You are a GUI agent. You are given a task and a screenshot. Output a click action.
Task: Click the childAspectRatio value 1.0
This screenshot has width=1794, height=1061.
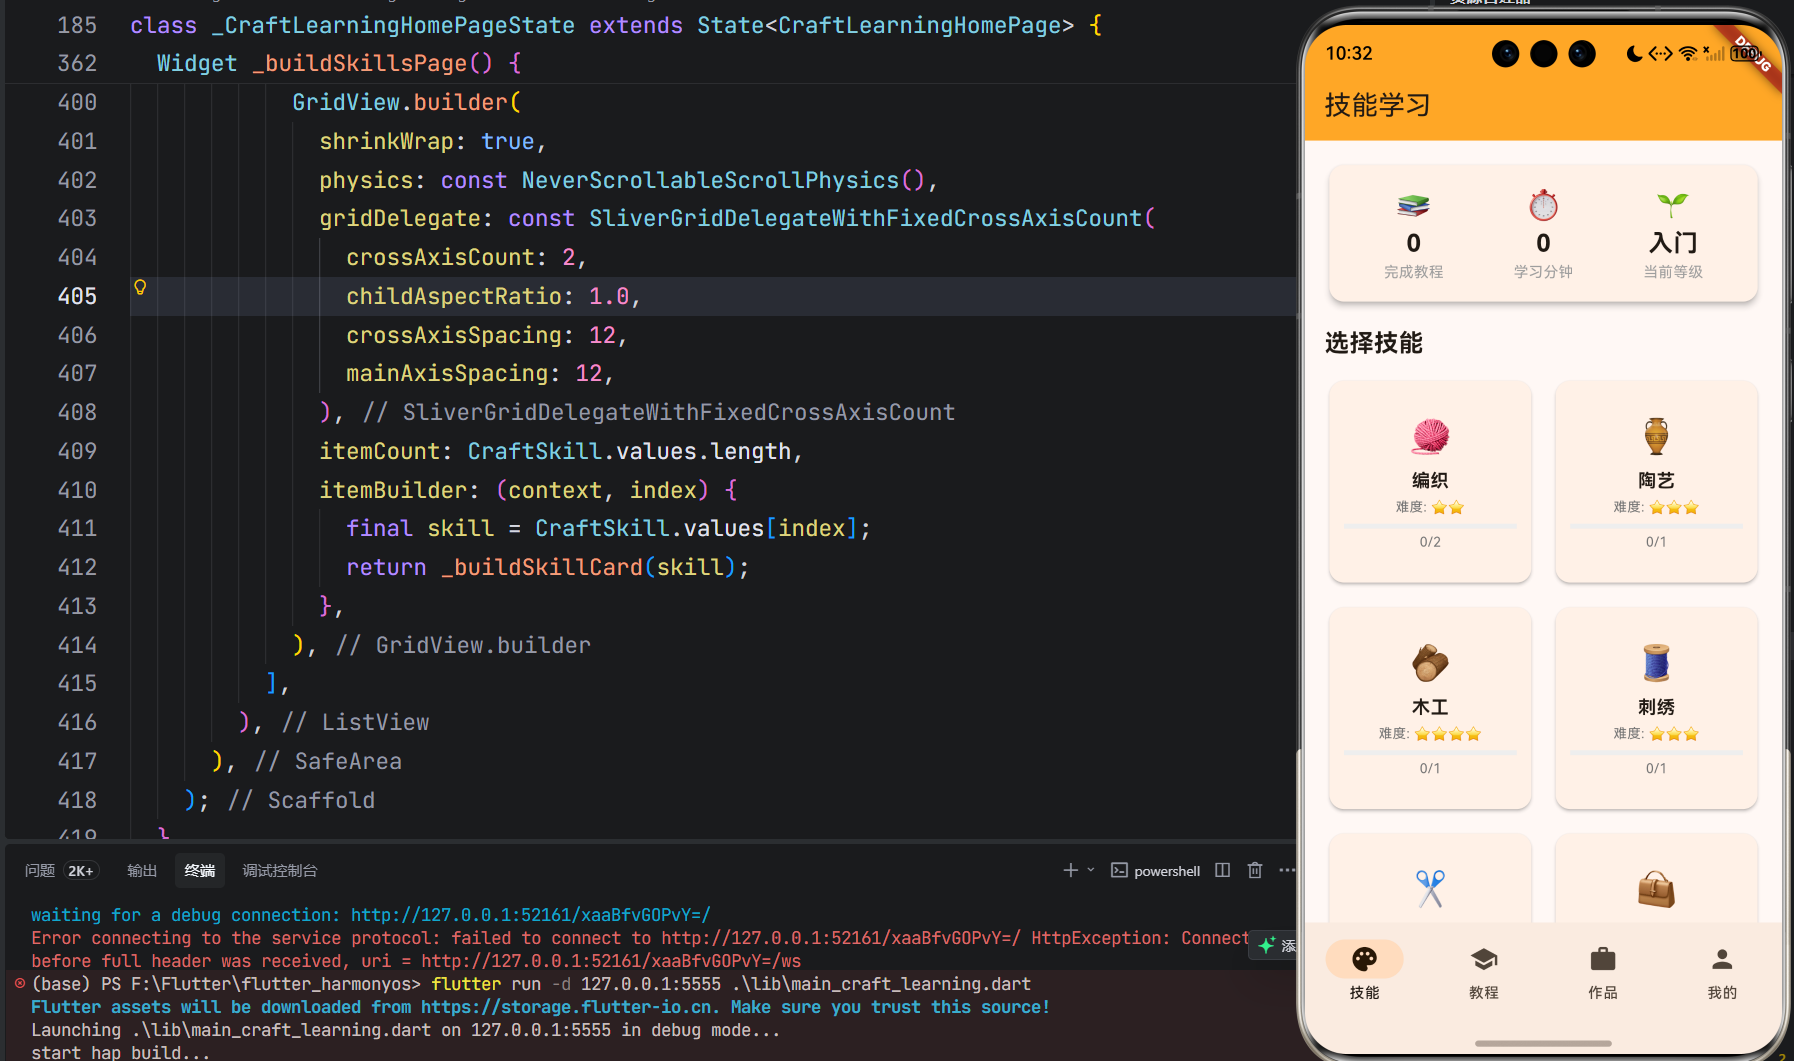pyautogui.click(x=609, y=296)
